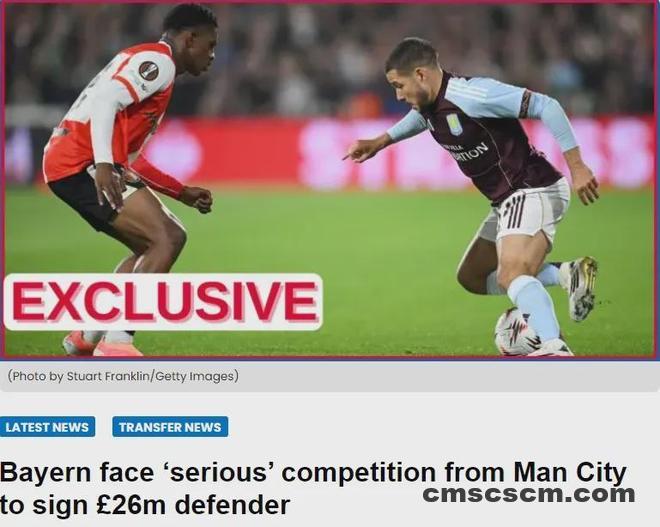Select 'Getty Images' in the photo credit
Viewport: 660px width, 527px height.
click(x=195, y=376)
